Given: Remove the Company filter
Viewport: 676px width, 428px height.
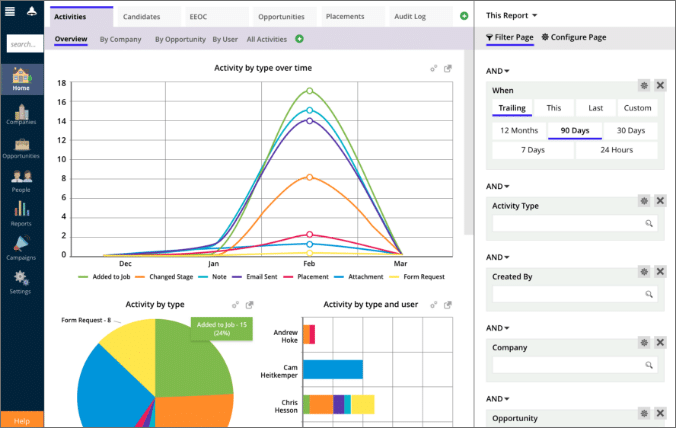Looking at the screenshot, I should [660, 342].
